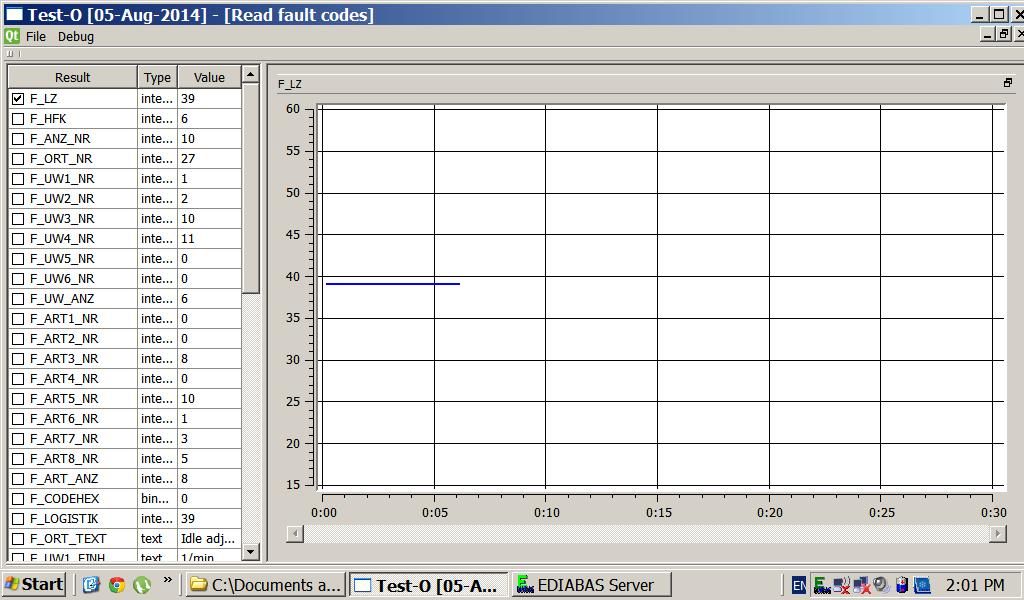Click the Start button
Screen dimensions: 1024x600
[34, 585]
